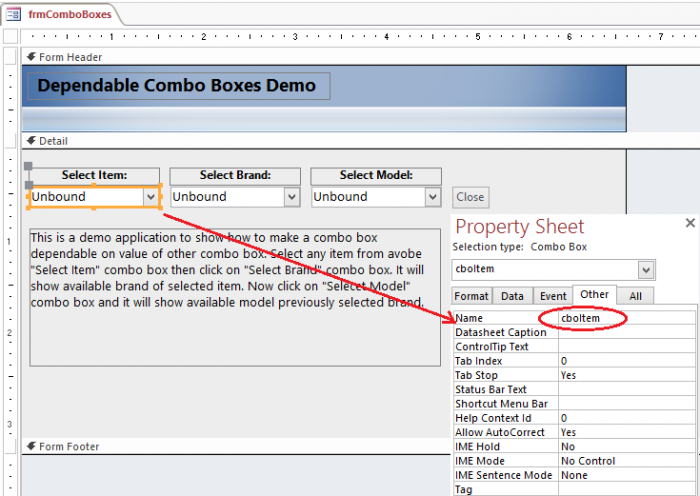
Task: Switch to the Event tab
Action: point(553,296)
